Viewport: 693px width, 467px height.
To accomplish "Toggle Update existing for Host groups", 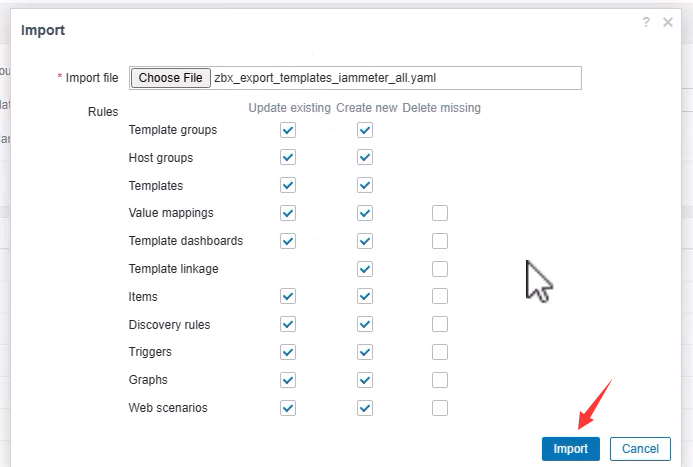I will [289, 158].
